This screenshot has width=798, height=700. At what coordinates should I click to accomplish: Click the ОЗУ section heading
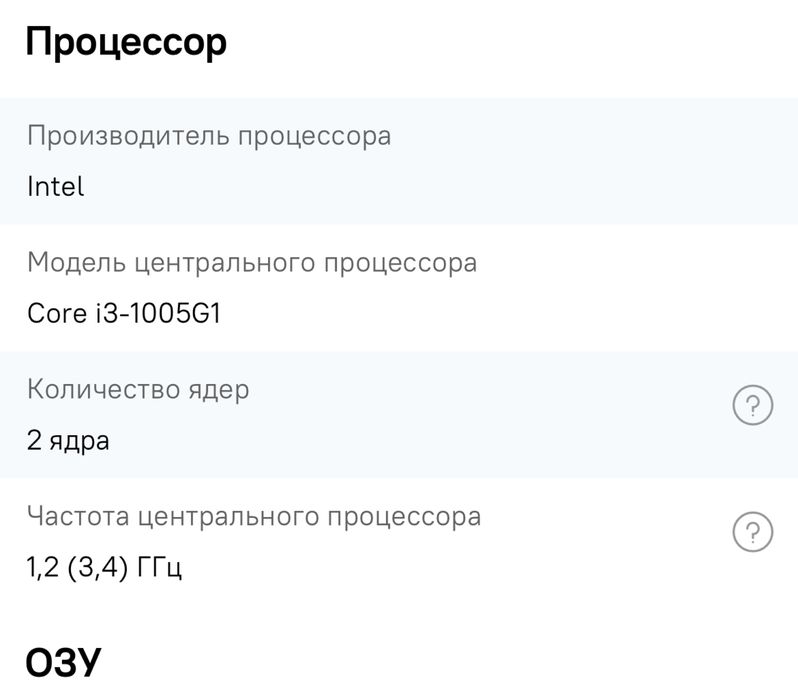(64, 664)
